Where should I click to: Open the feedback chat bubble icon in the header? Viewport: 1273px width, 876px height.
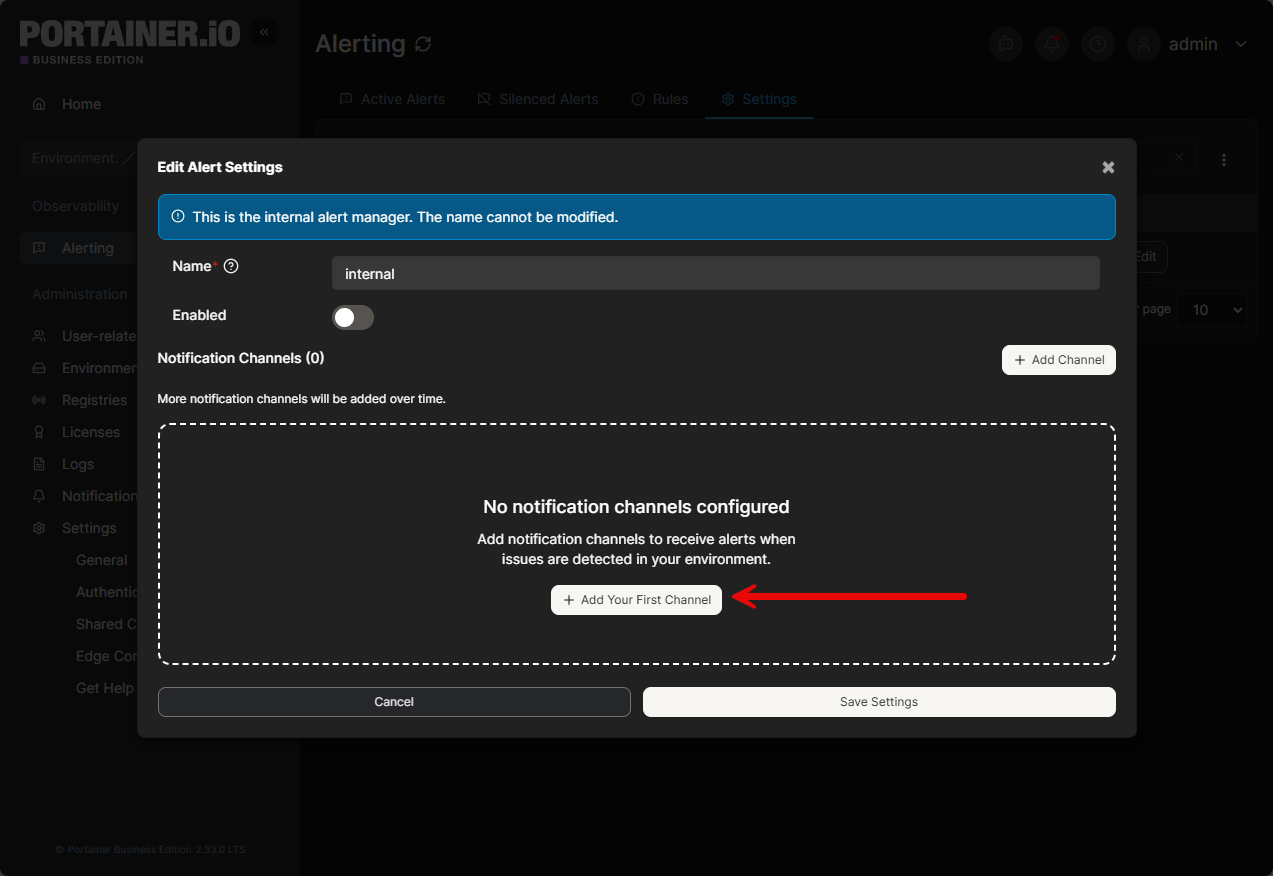1006,44
